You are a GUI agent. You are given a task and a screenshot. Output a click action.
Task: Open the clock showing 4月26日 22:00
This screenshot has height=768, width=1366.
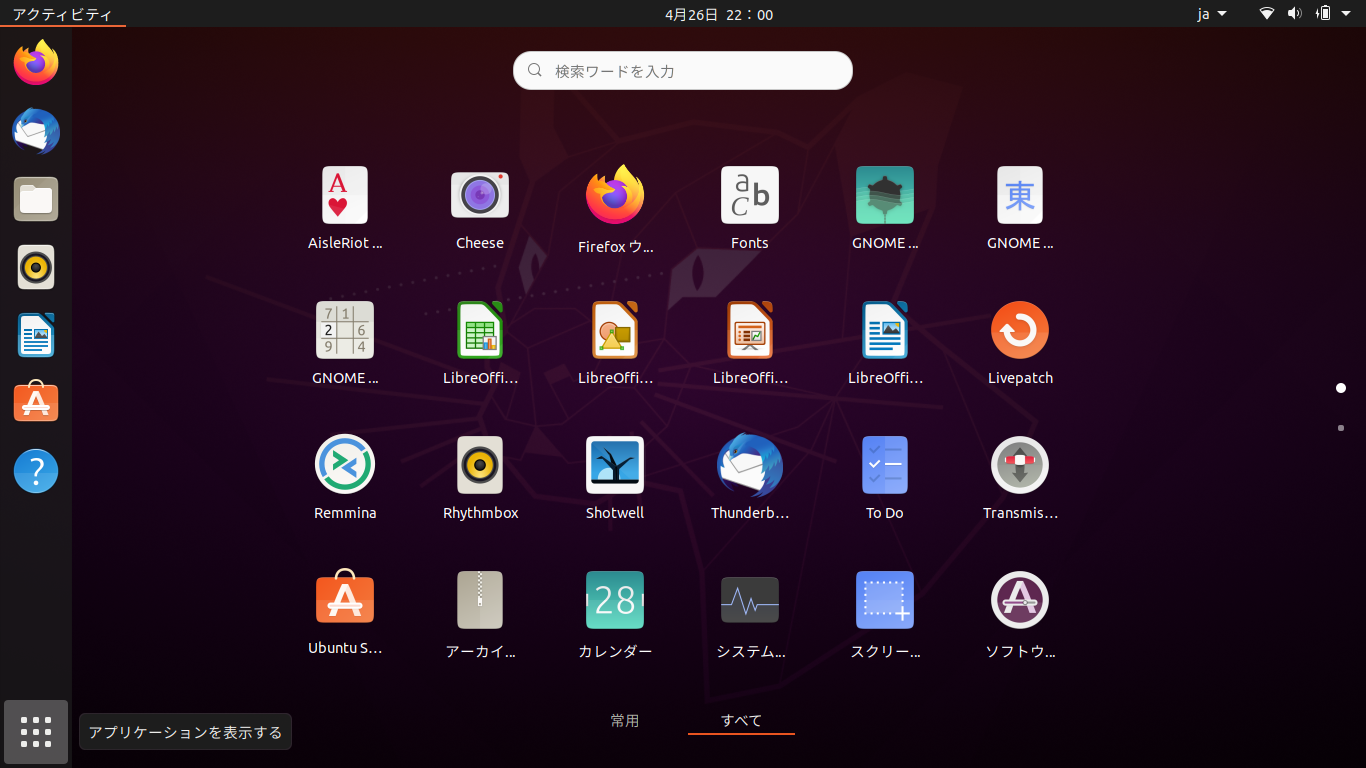(x=719, y=14)
